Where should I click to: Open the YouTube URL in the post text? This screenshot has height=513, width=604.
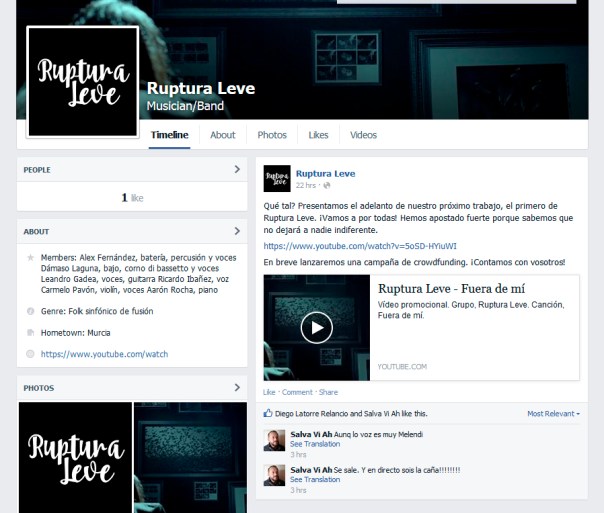click(360, 246)
